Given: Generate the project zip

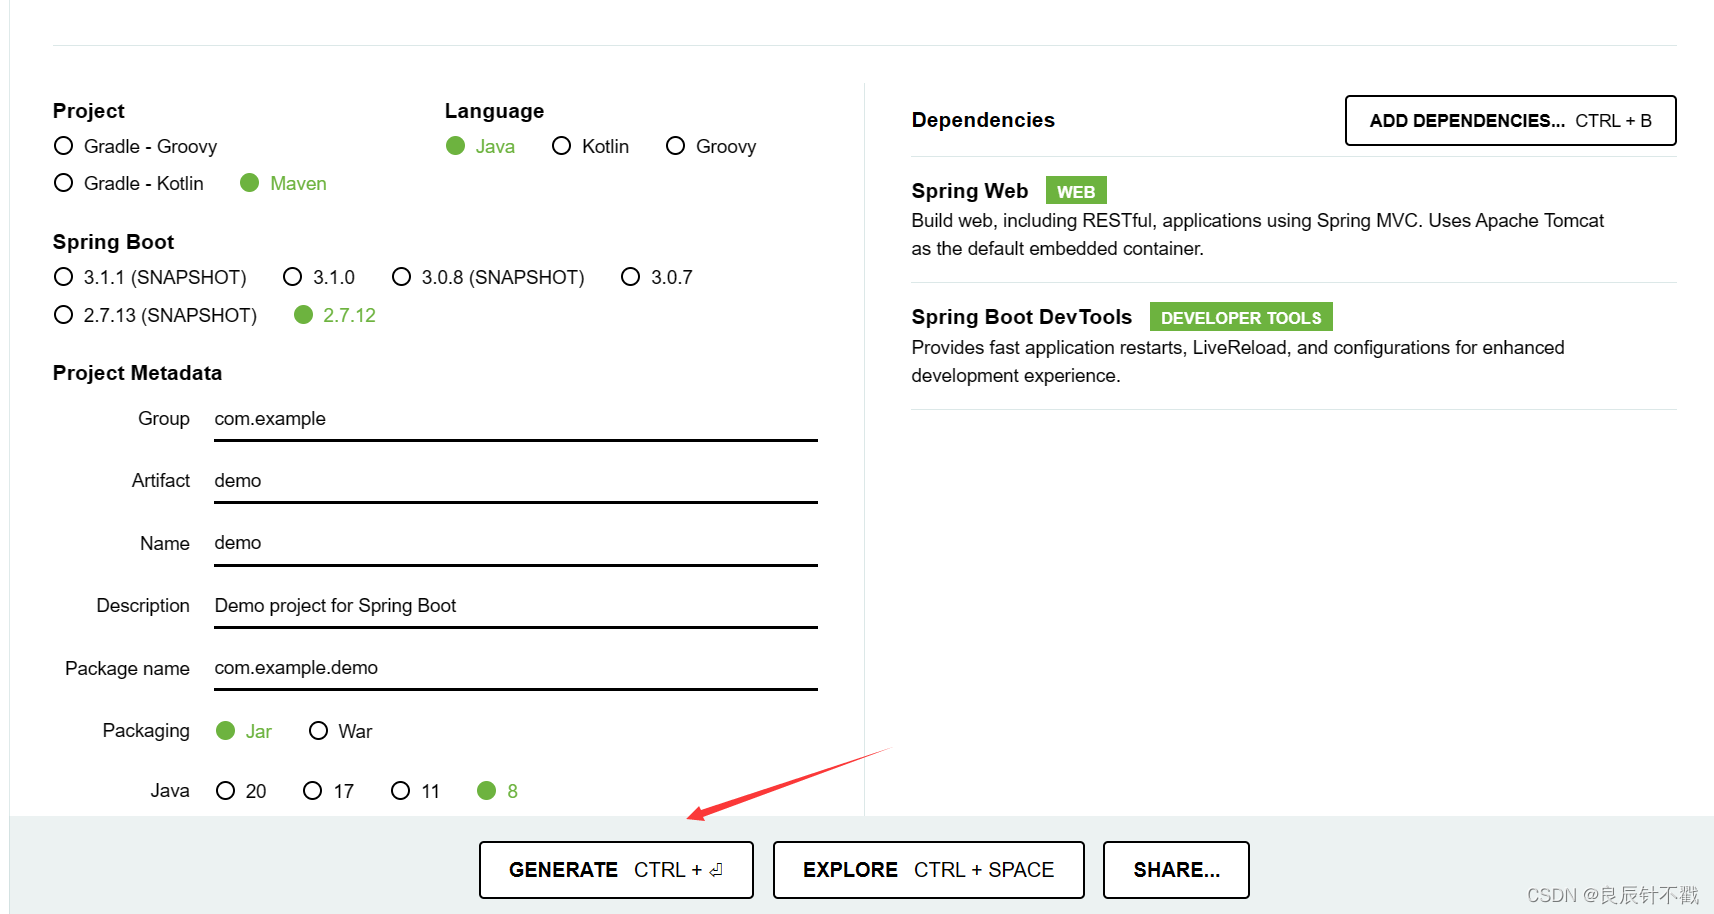Looking at the screenshot, I should 616,870.
